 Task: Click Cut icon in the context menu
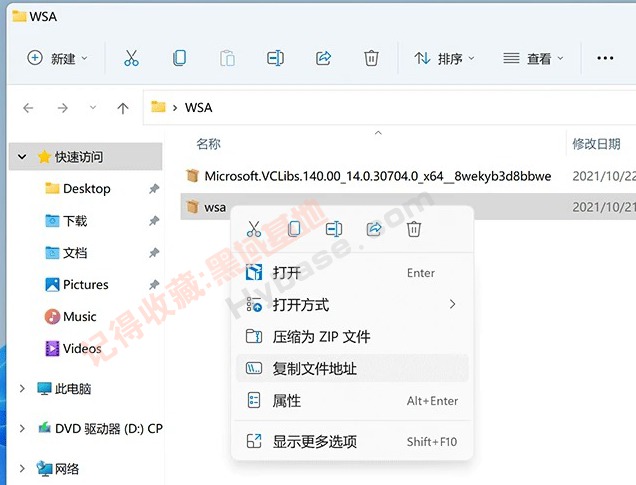pos(254,229)
